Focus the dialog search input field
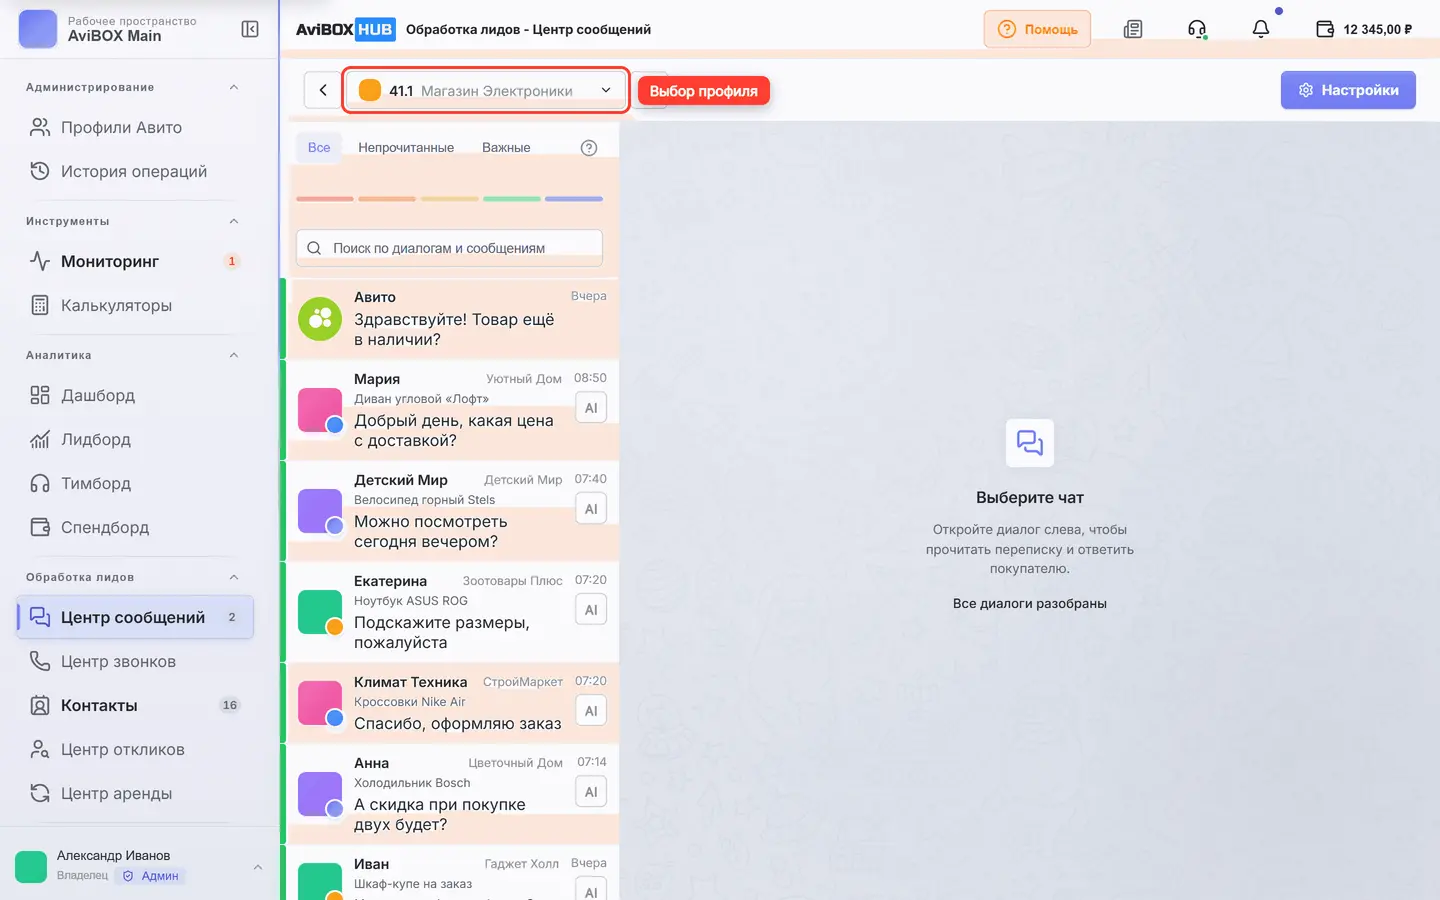Viewport: 1440px width, 900px height. [449, 248]
